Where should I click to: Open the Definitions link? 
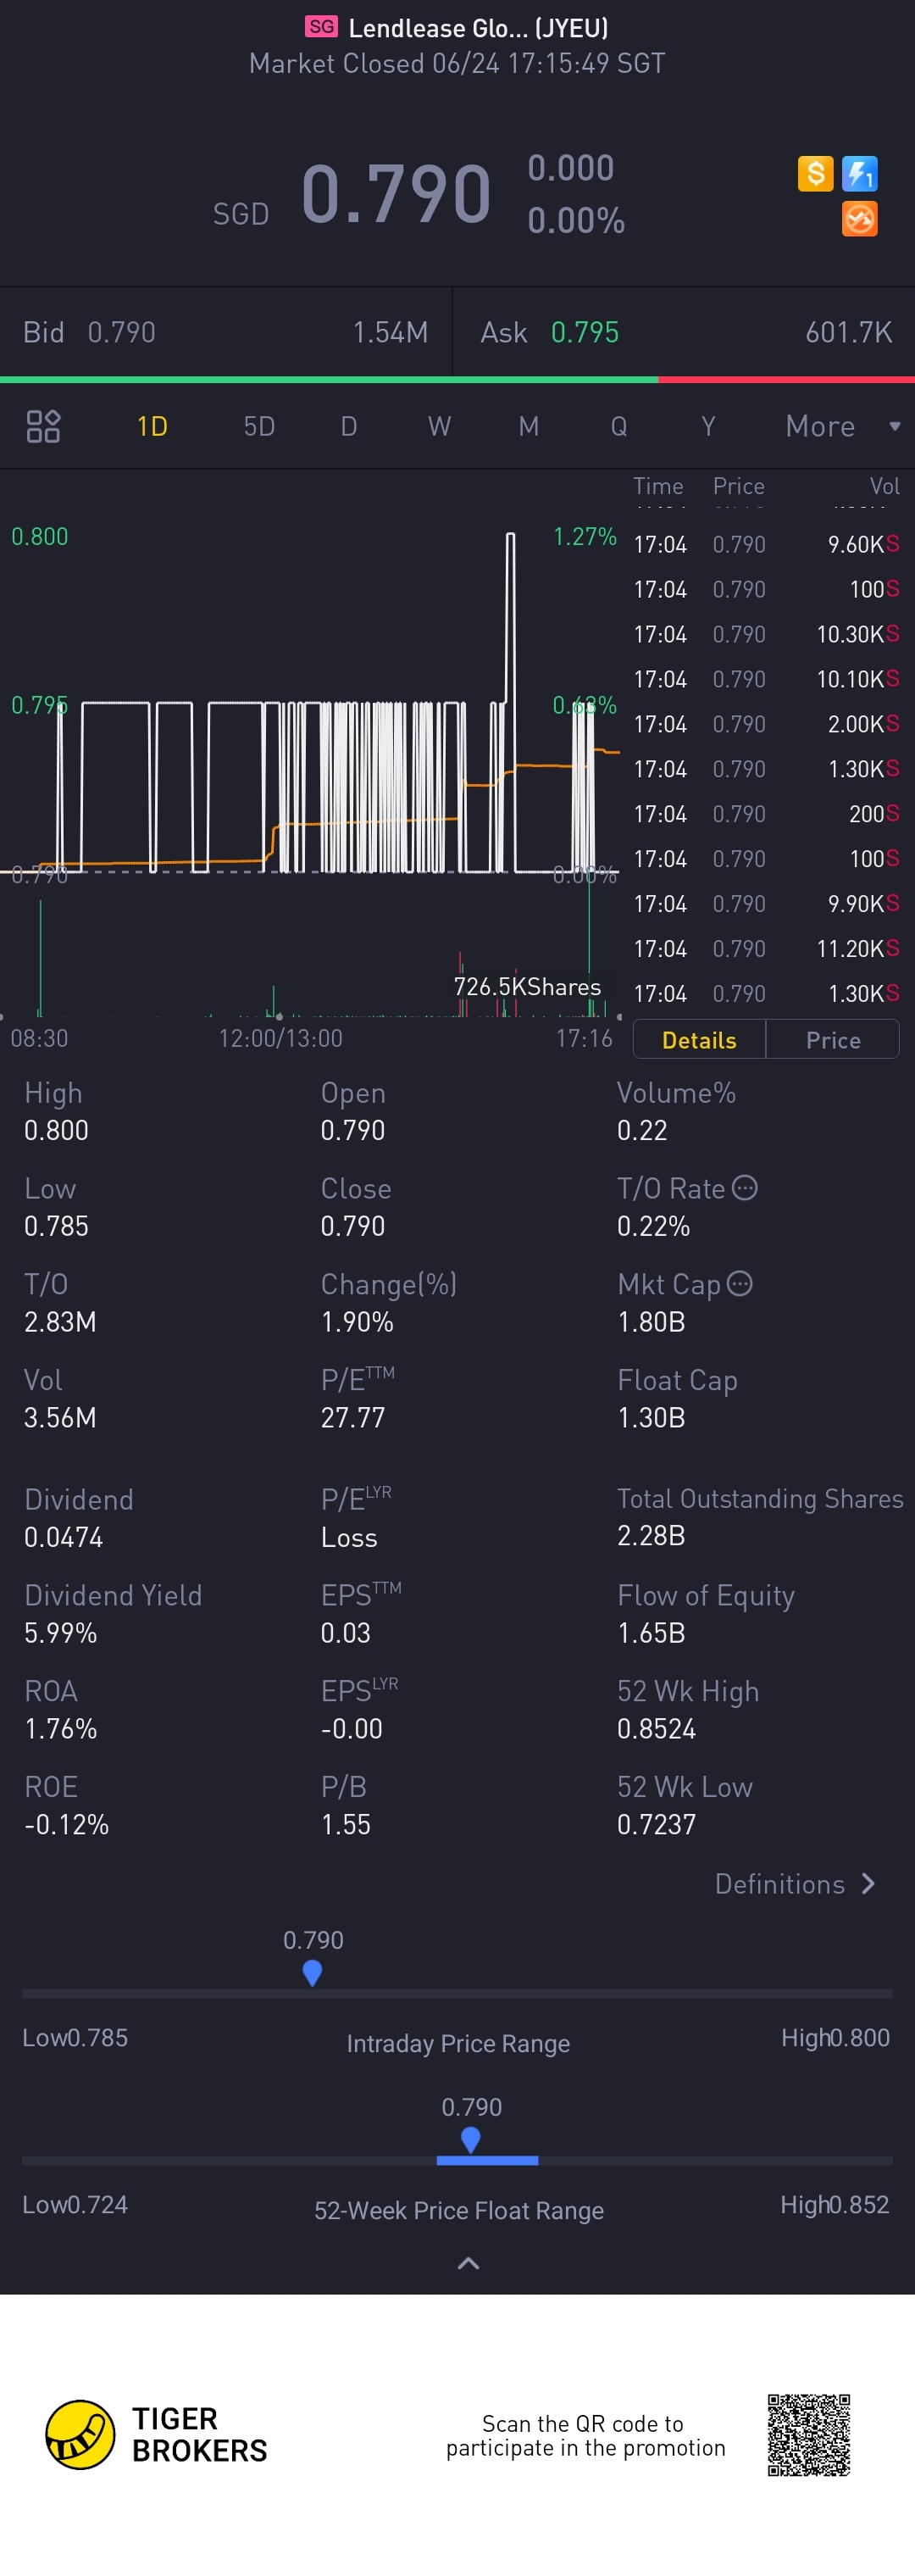pos(795,1884)
